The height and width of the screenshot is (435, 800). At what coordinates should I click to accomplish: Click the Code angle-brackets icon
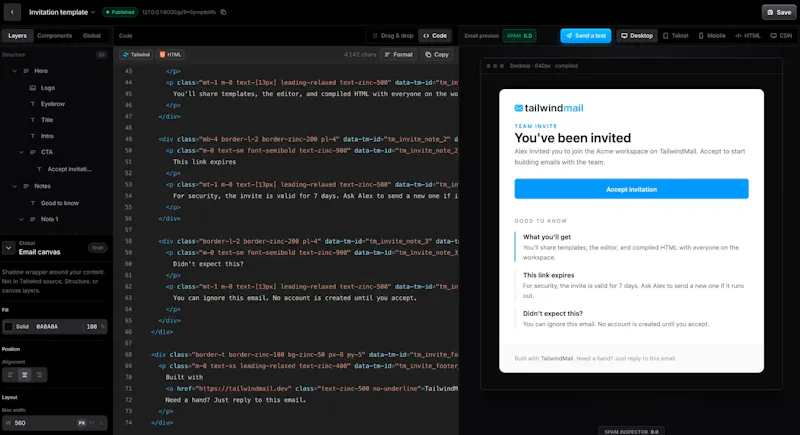[426, 36]
